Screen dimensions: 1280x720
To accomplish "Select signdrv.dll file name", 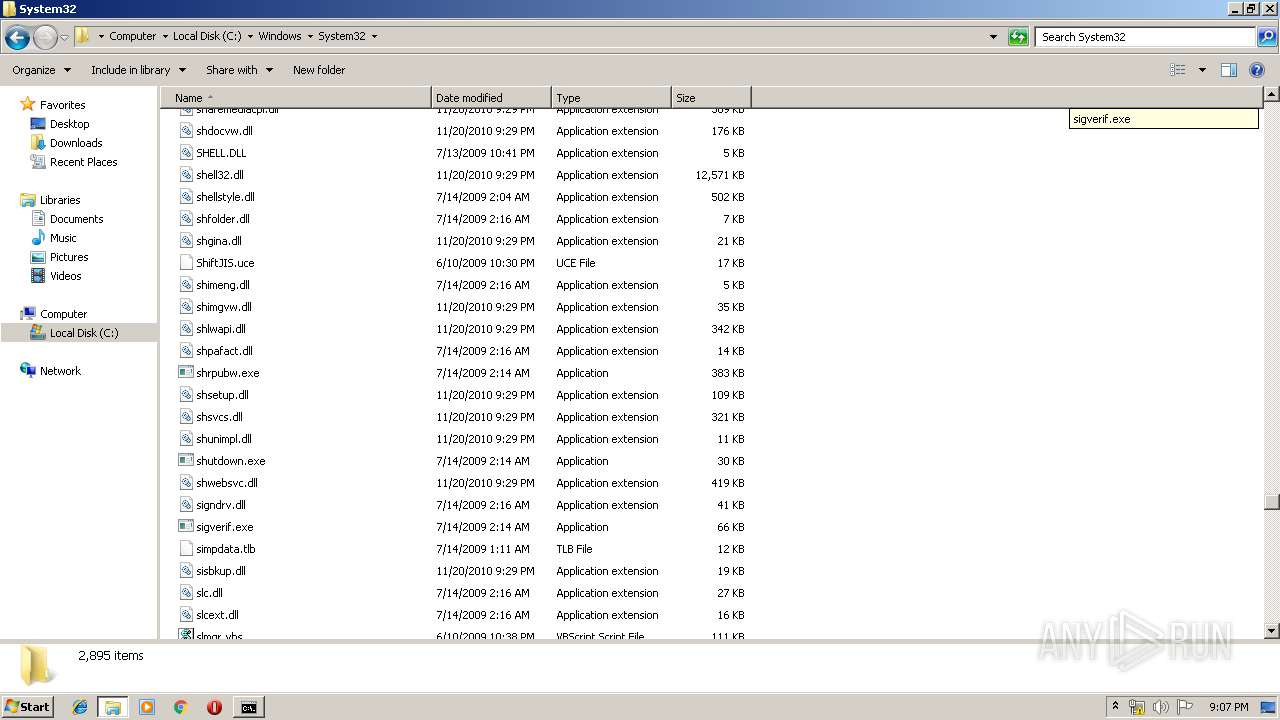I will coord(221,505).
